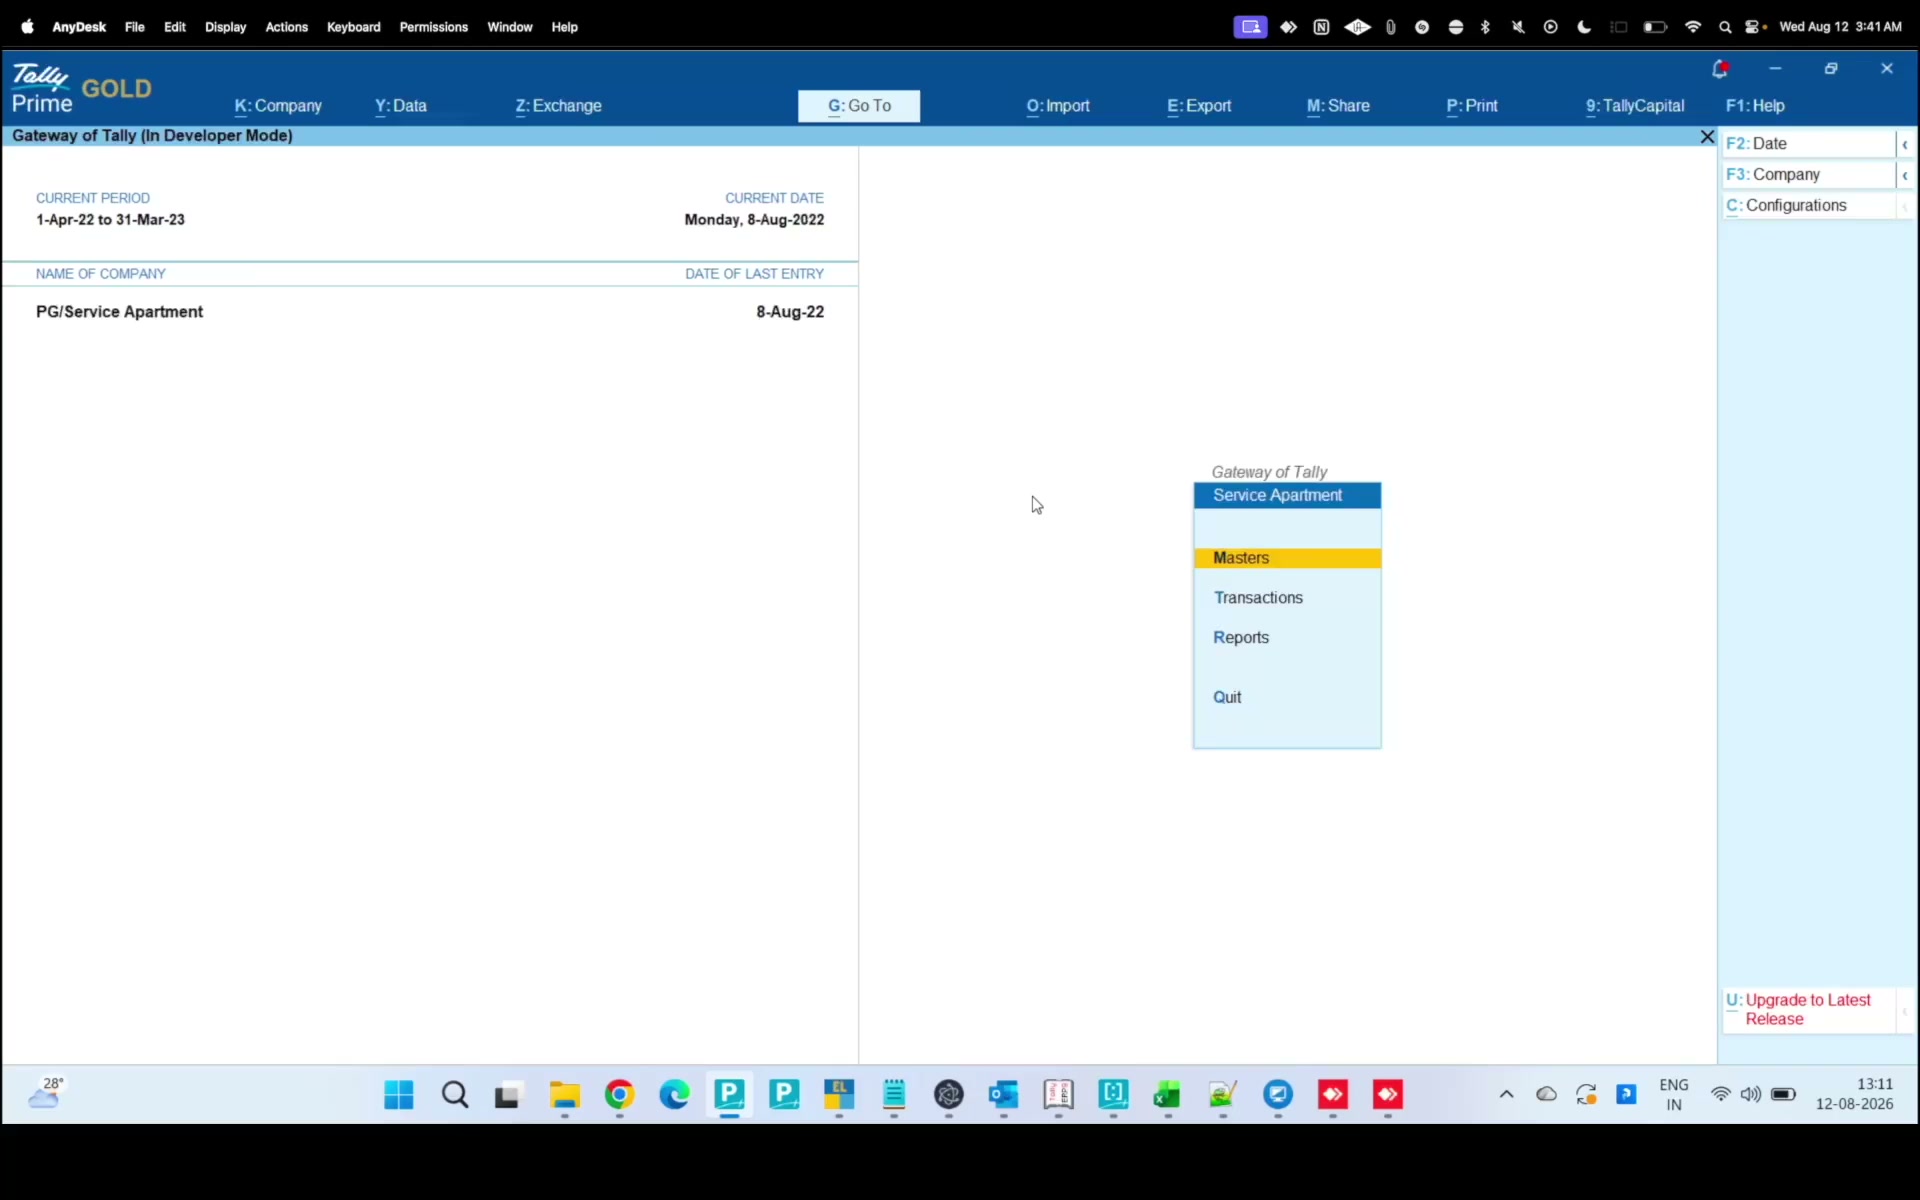This screenshot has height=1200, width=1920.
Task: Open C: Configurations
Action: [x=1808, y=206]
